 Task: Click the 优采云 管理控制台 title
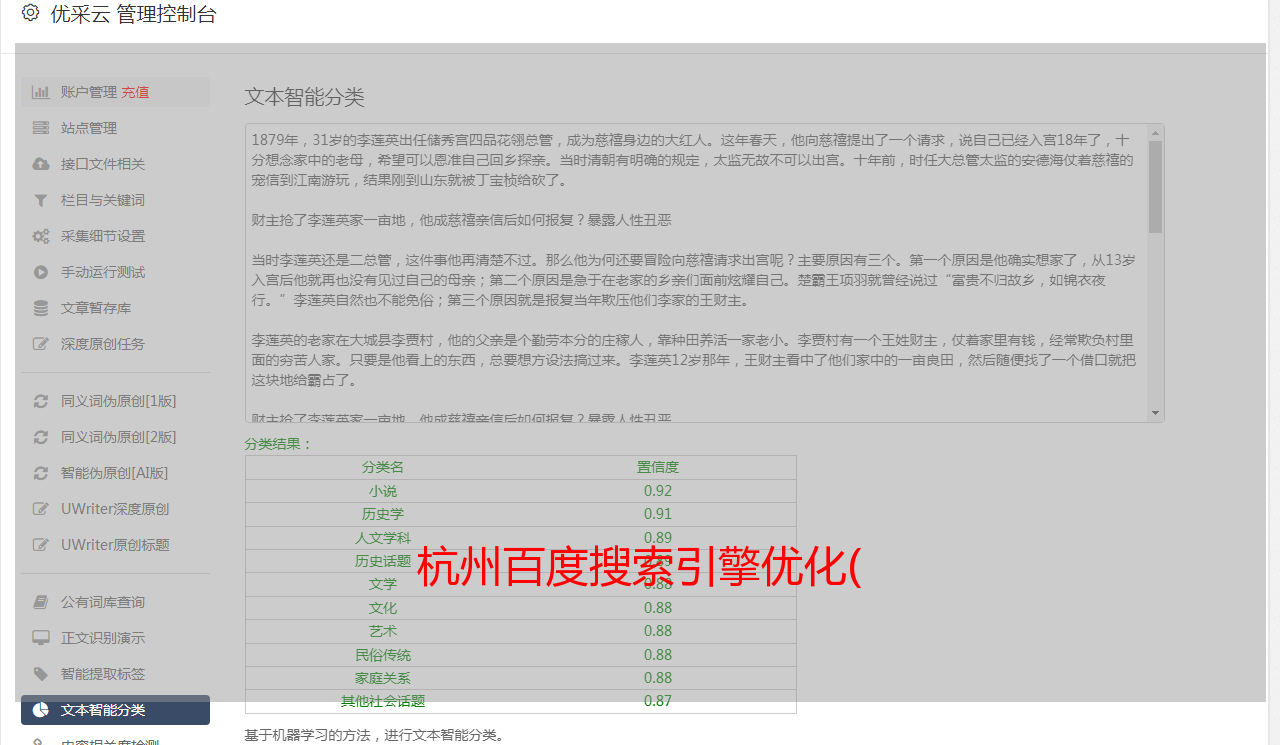click(133, 14)
